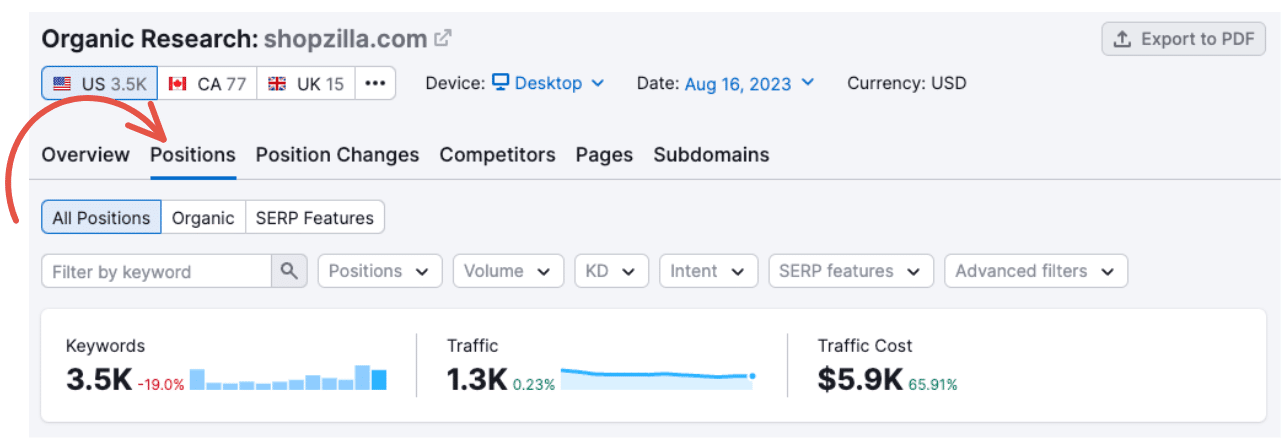Viewport: 1288px width, 447px height.
Task: Switch to the Competitors tab
Action: (x=497, y=155)
